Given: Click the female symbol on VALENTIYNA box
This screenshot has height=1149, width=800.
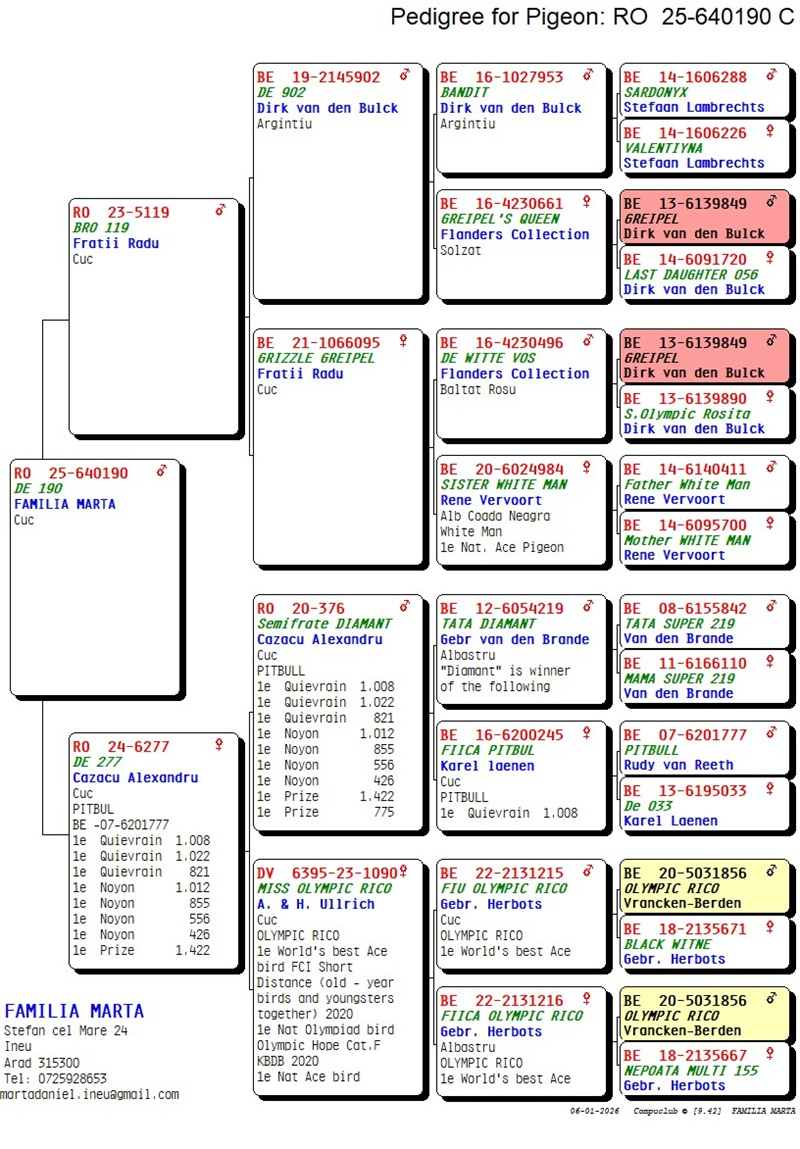Looking at the screenshot, I should click(771, 131).
